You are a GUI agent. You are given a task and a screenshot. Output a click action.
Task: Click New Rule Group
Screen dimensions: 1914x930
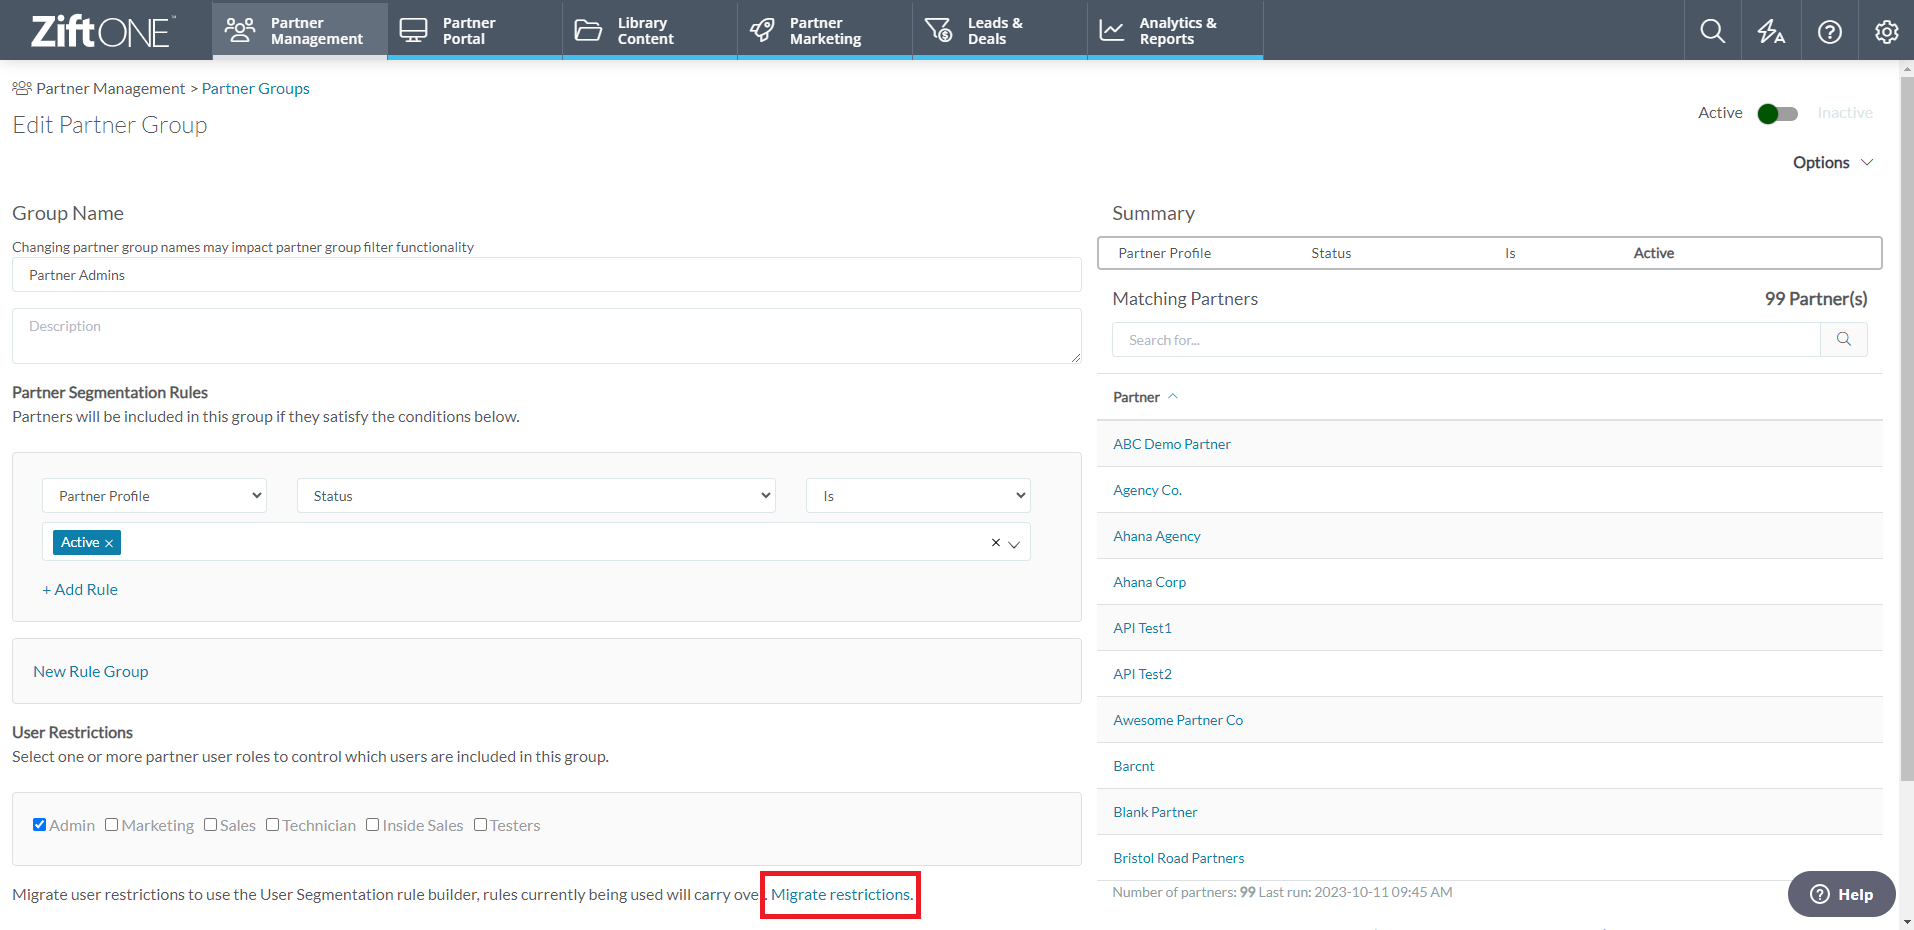[x=91, y=672]
